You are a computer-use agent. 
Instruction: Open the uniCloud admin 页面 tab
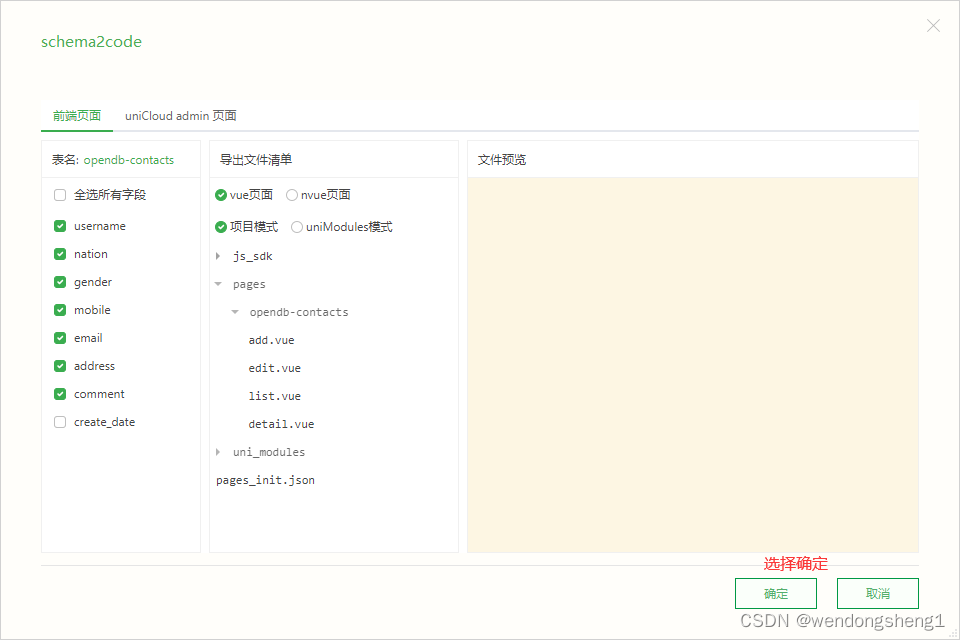pyautogui.click(x=181, y=116)
